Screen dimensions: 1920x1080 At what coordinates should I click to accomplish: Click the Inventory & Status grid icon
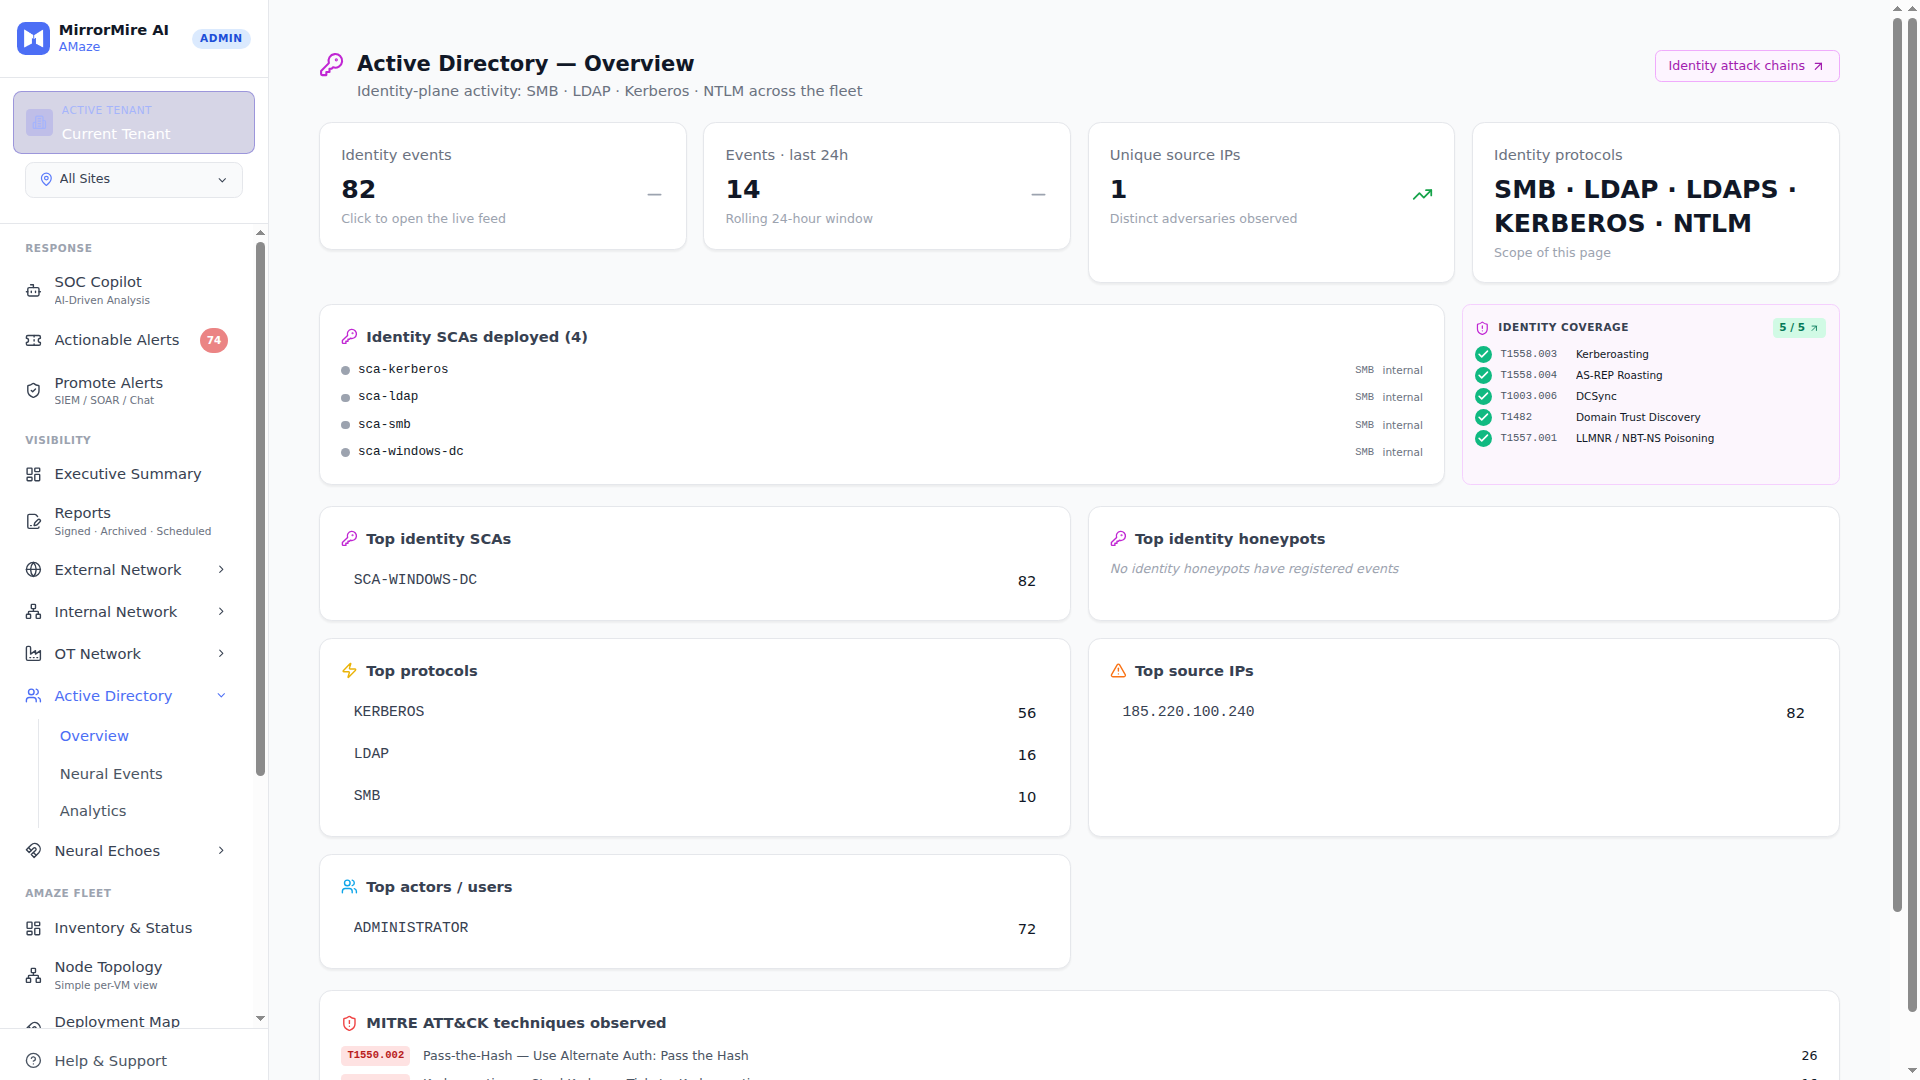coord(33,929)
